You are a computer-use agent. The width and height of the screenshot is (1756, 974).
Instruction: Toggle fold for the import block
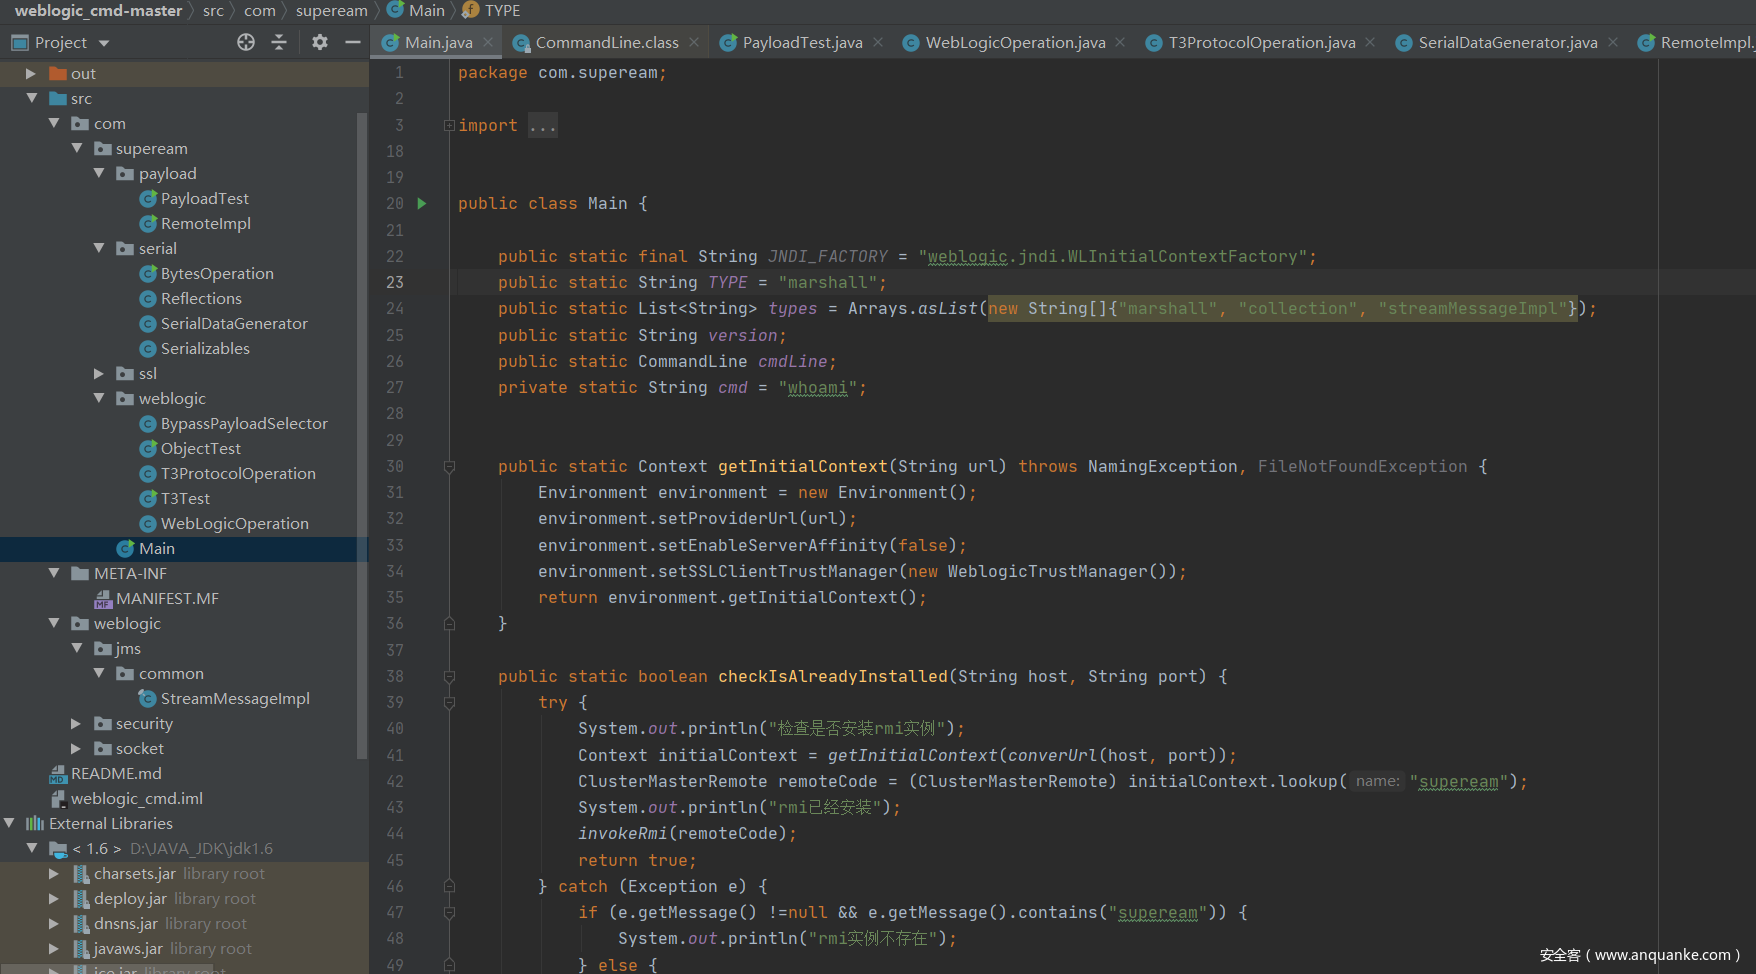point(449,126)
